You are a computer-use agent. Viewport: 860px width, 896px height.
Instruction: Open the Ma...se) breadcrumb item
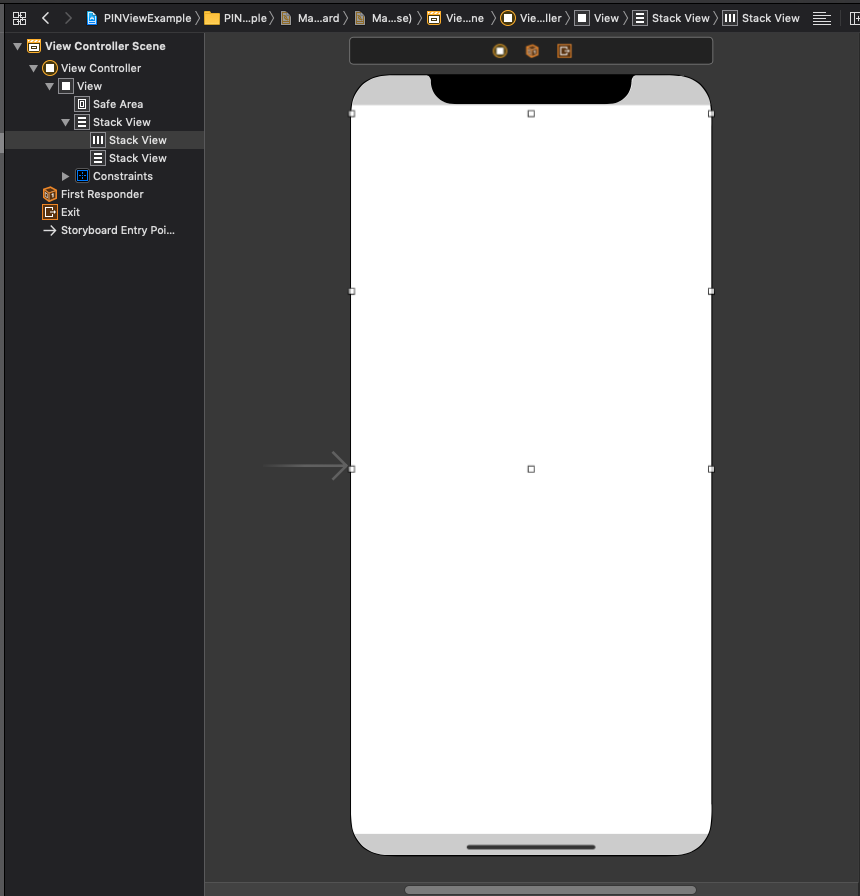pyautogui.click(x=383, y=18)
